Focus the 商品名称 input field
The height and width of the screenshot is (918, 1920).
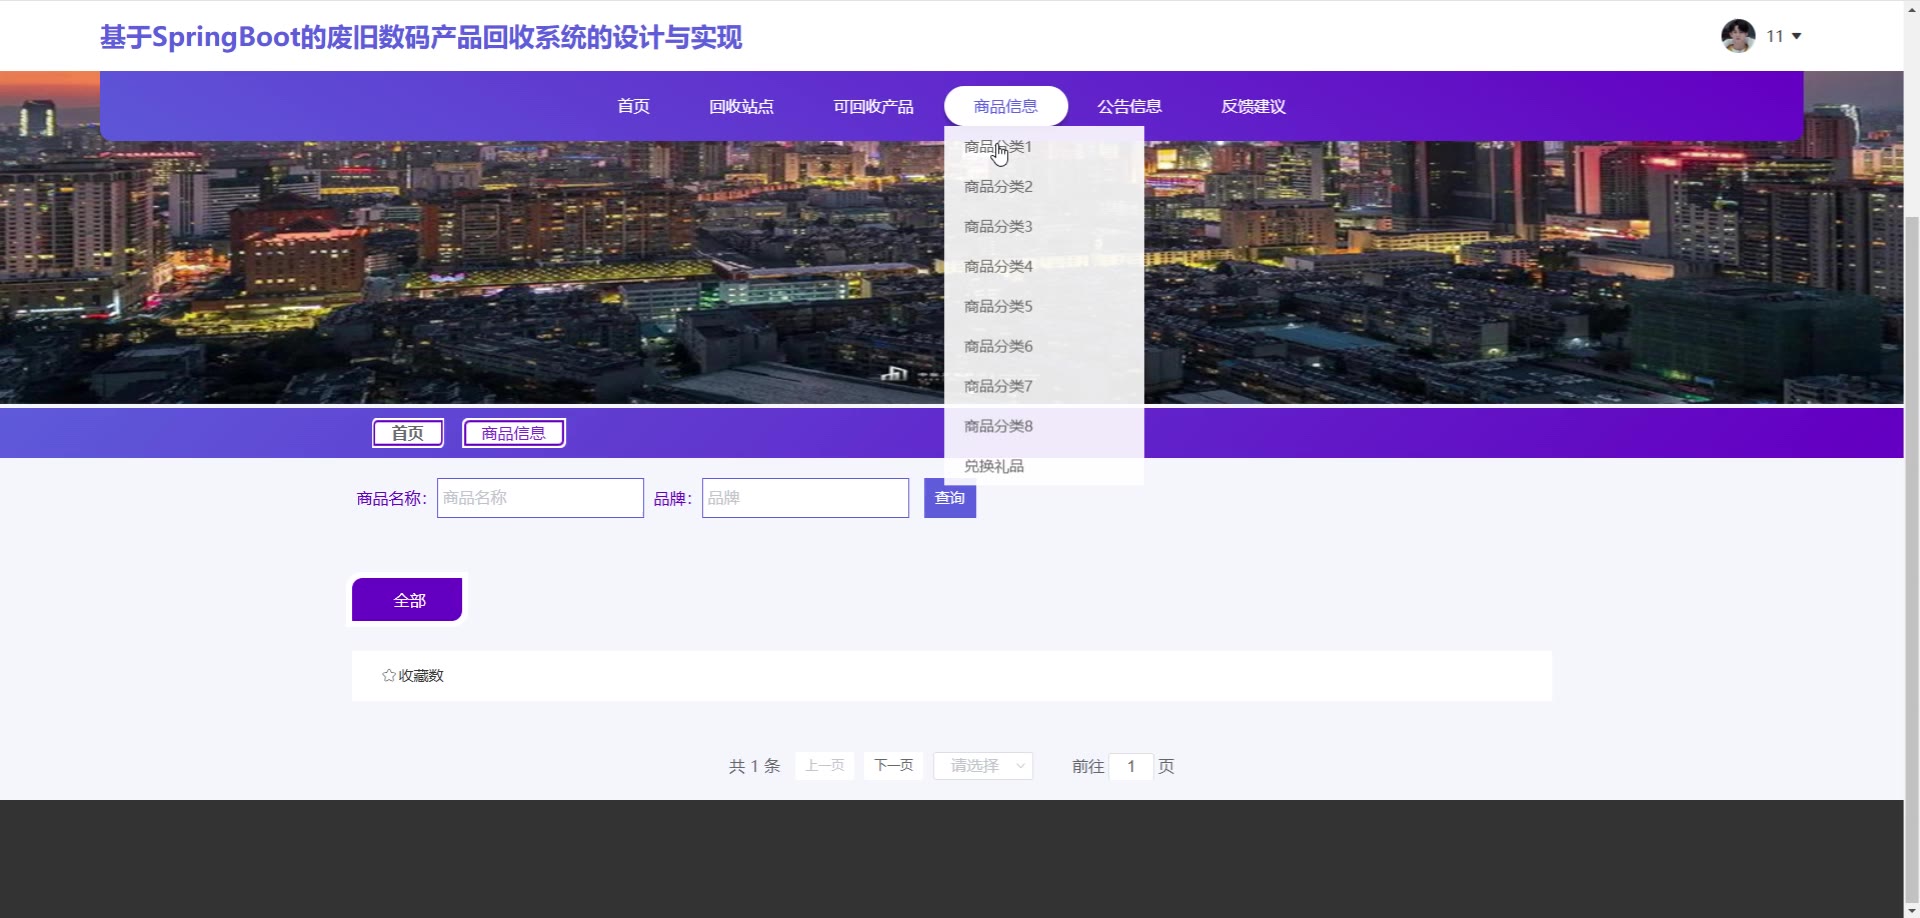coord(540,498)
